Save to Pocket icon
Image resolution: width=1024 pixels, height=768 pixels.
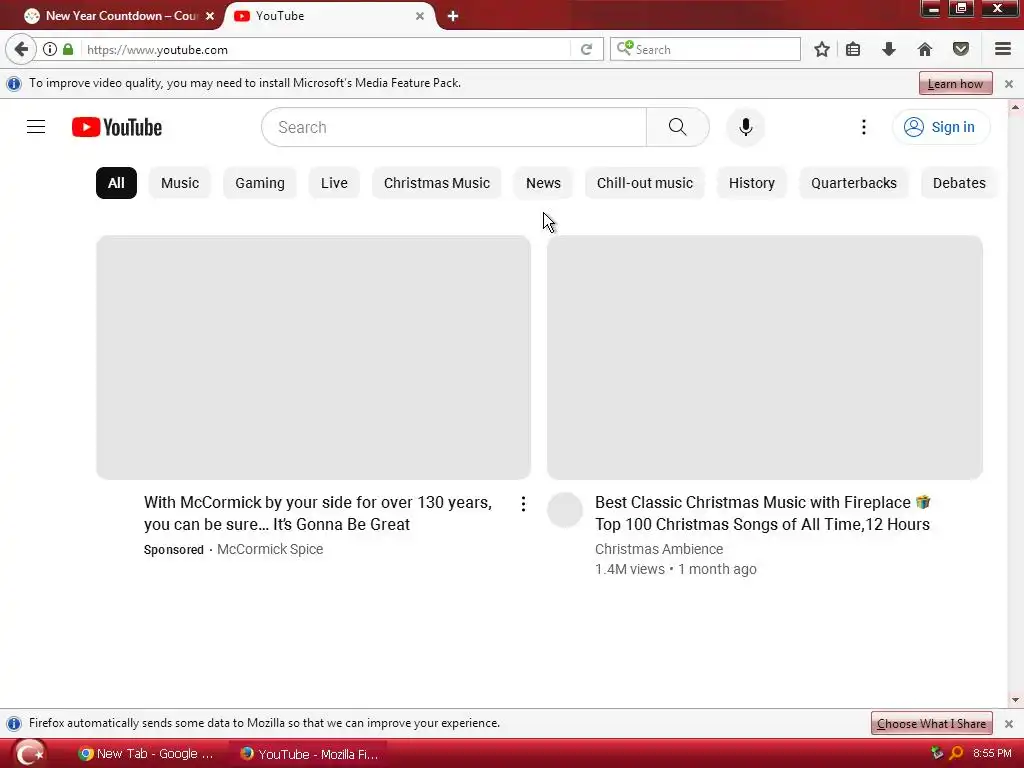[960, 50]
